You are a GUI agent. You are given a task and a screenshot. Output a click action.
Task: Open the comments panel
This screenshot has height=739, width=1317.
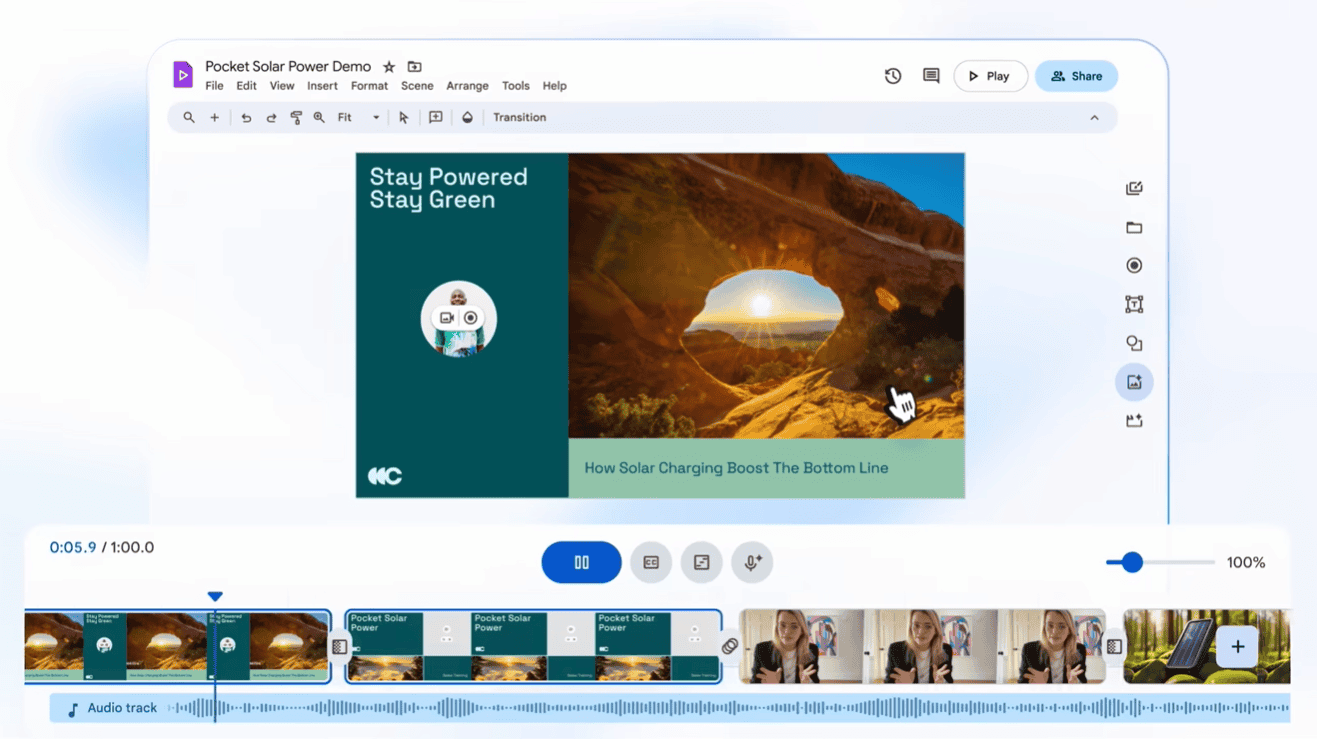click(x=931, y=75)
